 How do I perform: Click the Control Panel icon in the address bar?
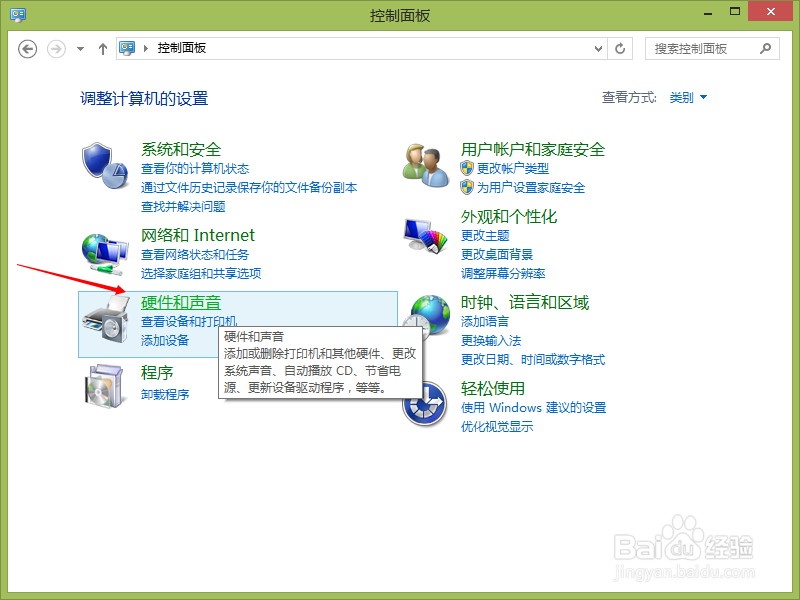[127, 48]
